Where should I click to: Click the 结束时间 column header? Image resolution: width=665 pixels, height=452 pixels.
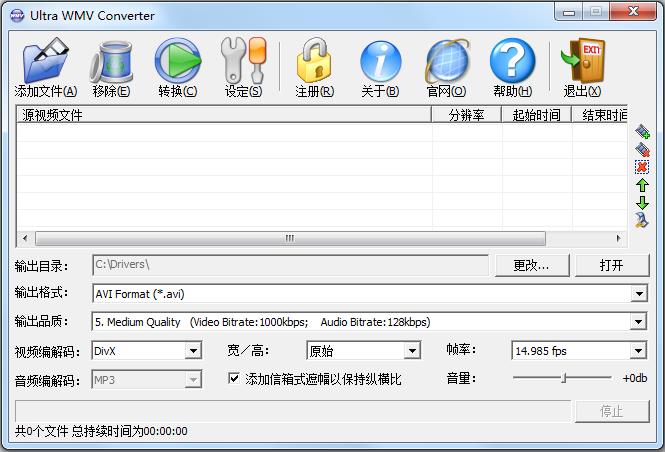point(600,115)
